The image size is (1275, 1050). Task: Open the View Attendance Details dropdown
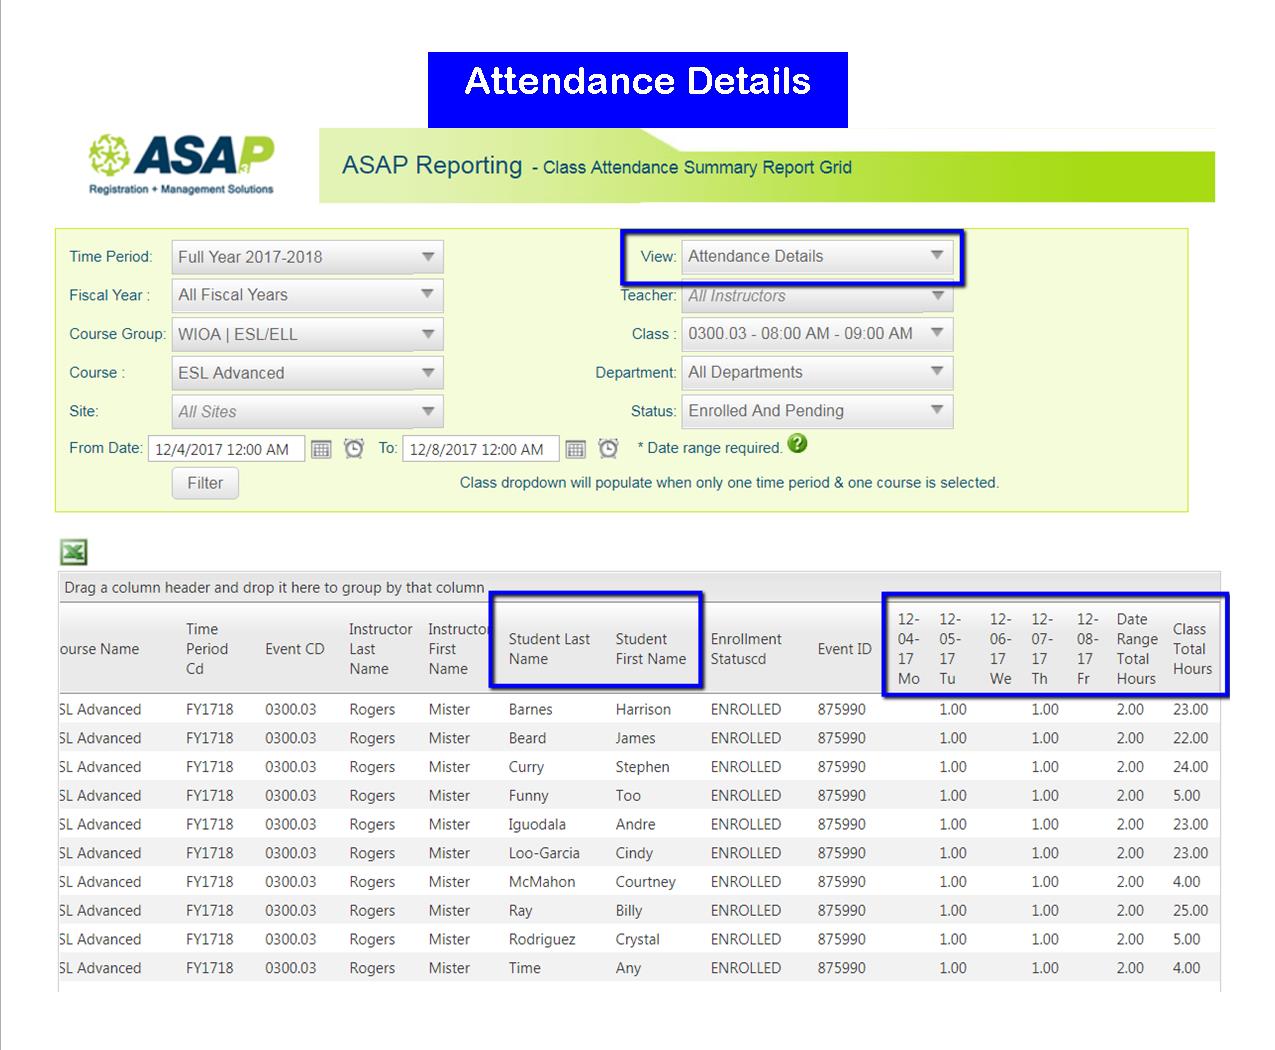(936, 256)
